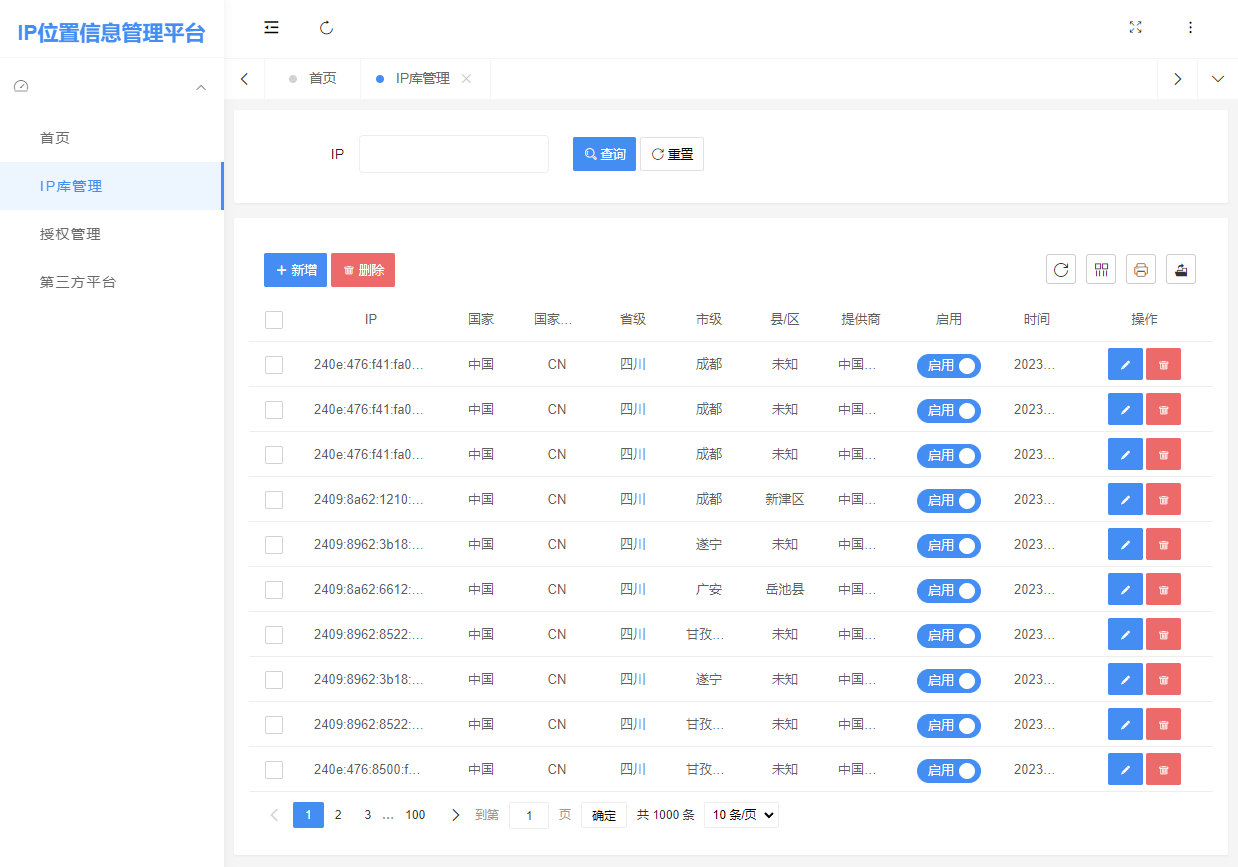Check the checkbox of the 成都 新津区 row
Image resolution: width=1238 pixels, height=867 pixels.
pyautogui.click(x=274, y=499)
